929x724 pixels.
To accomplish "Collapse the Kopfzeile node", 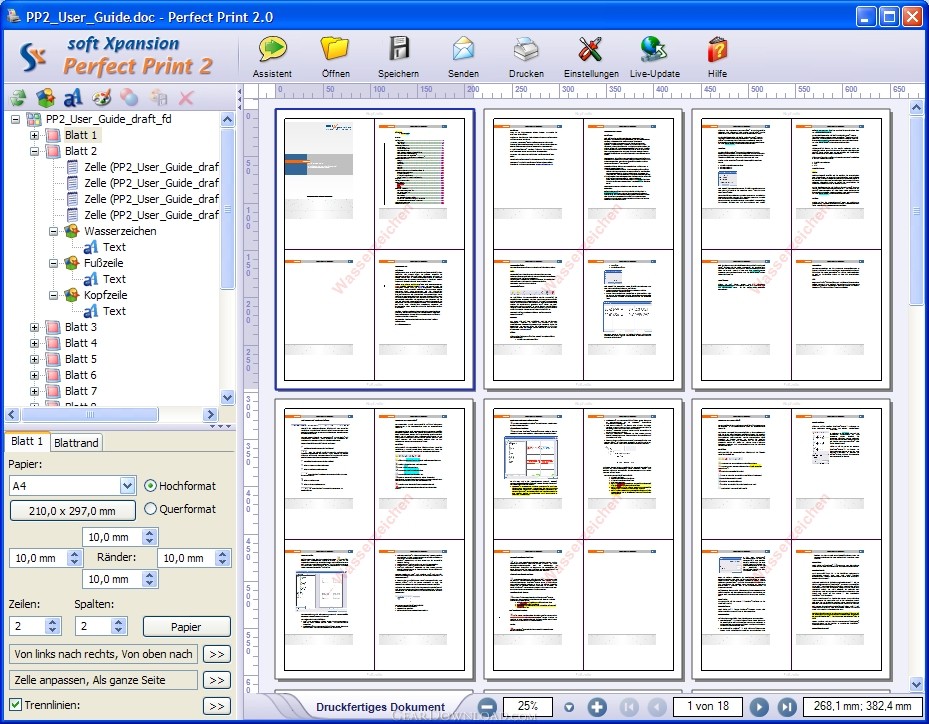I will coord(53,295).
